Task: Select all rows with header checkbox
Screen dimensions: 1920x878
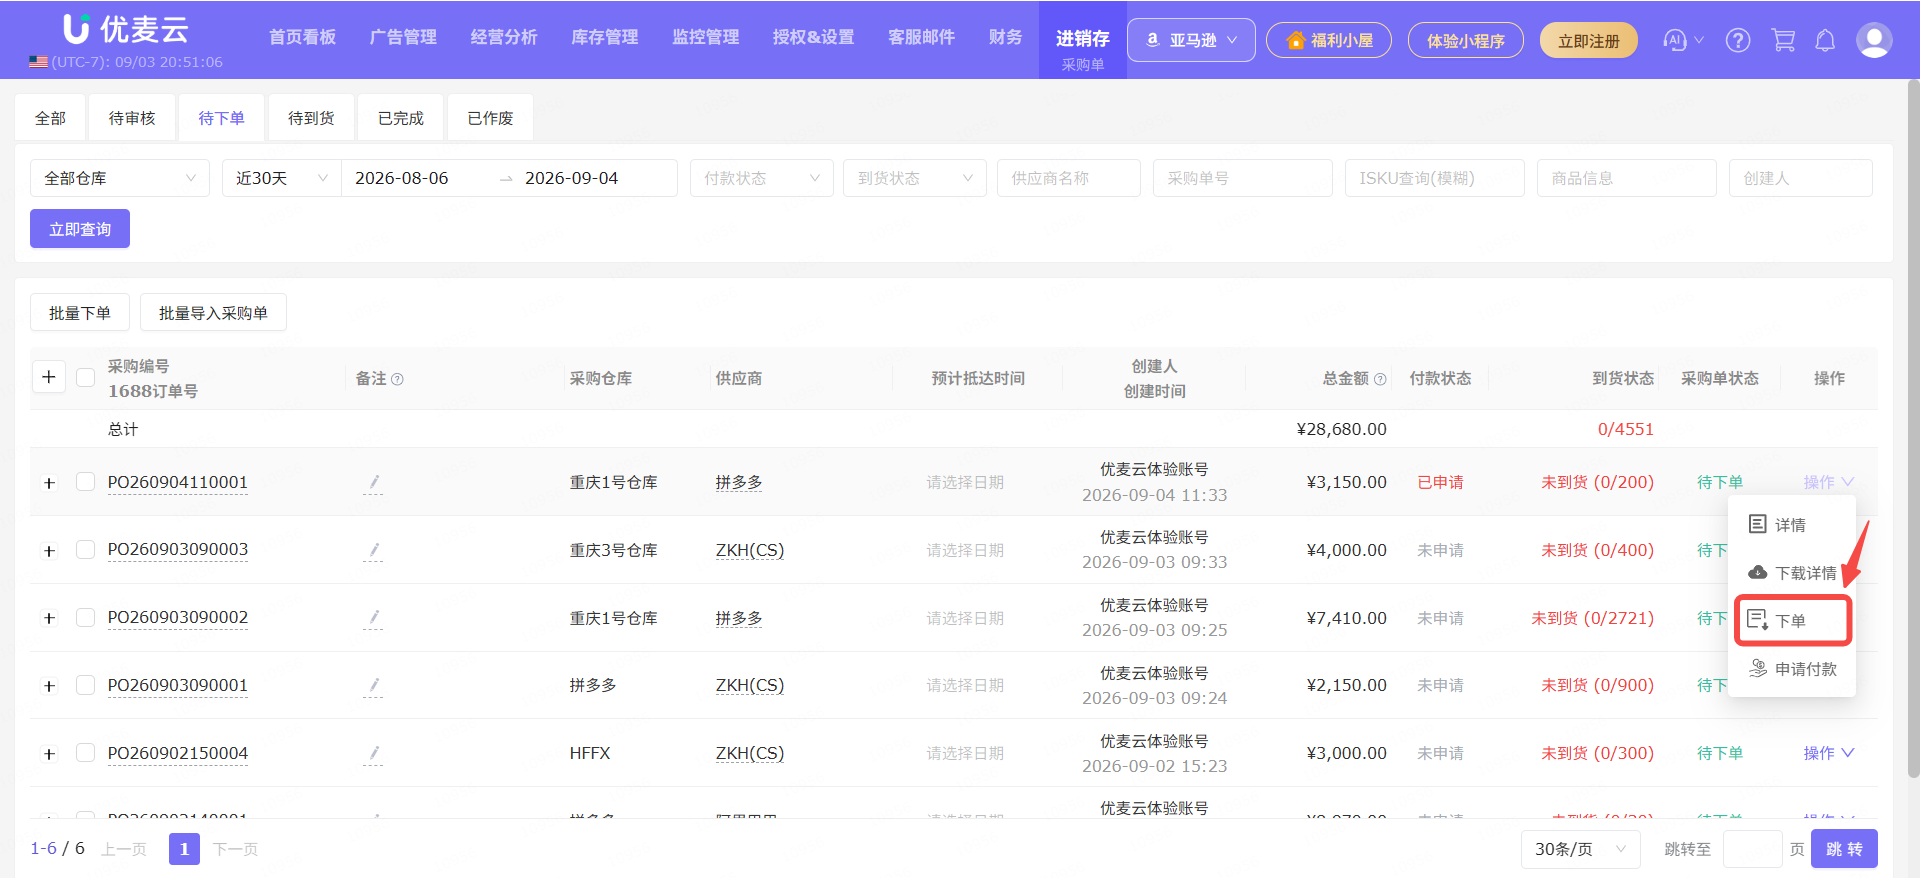Action: click(x=85, y=377)
